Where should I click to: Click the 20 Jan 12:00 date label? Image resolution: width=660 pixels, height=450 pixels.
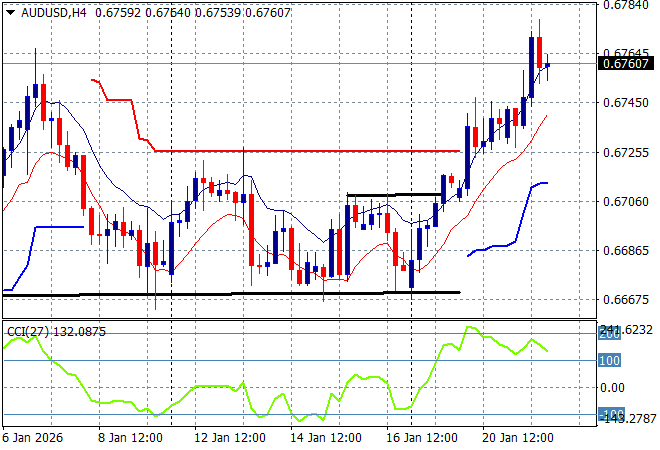pyautogui.click(x=517, y=438)
